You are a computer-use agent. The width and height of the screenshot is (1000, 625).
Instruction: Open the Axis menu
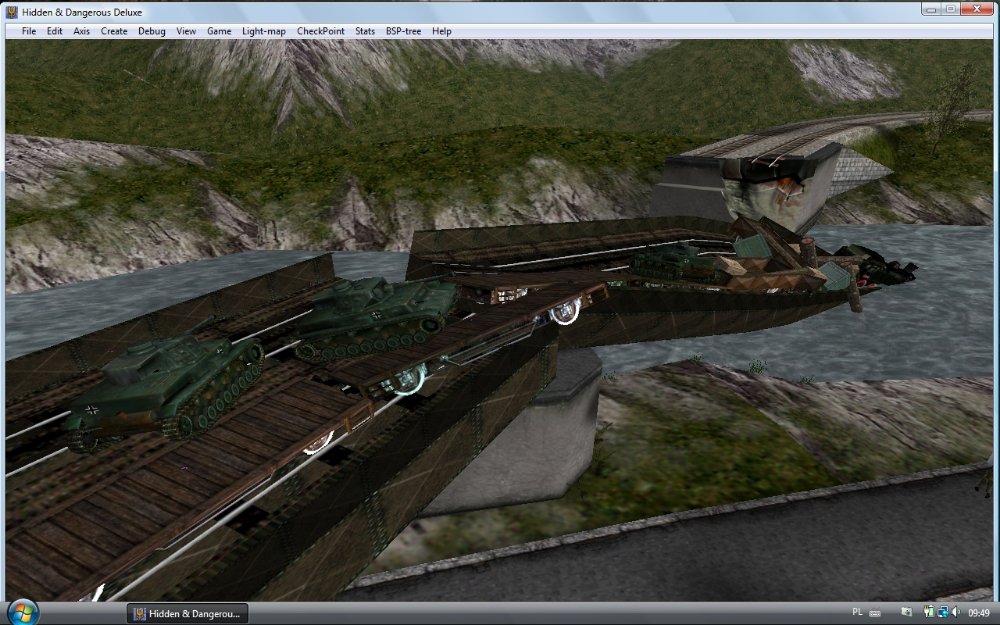coord(81,31)
